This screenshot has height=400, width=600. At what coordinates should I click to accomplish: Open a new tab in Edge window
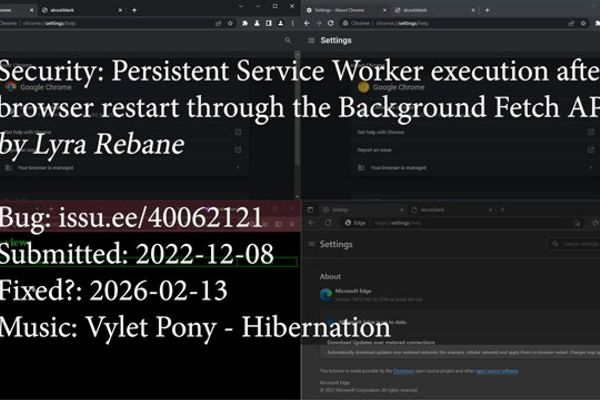click(502, 210)
